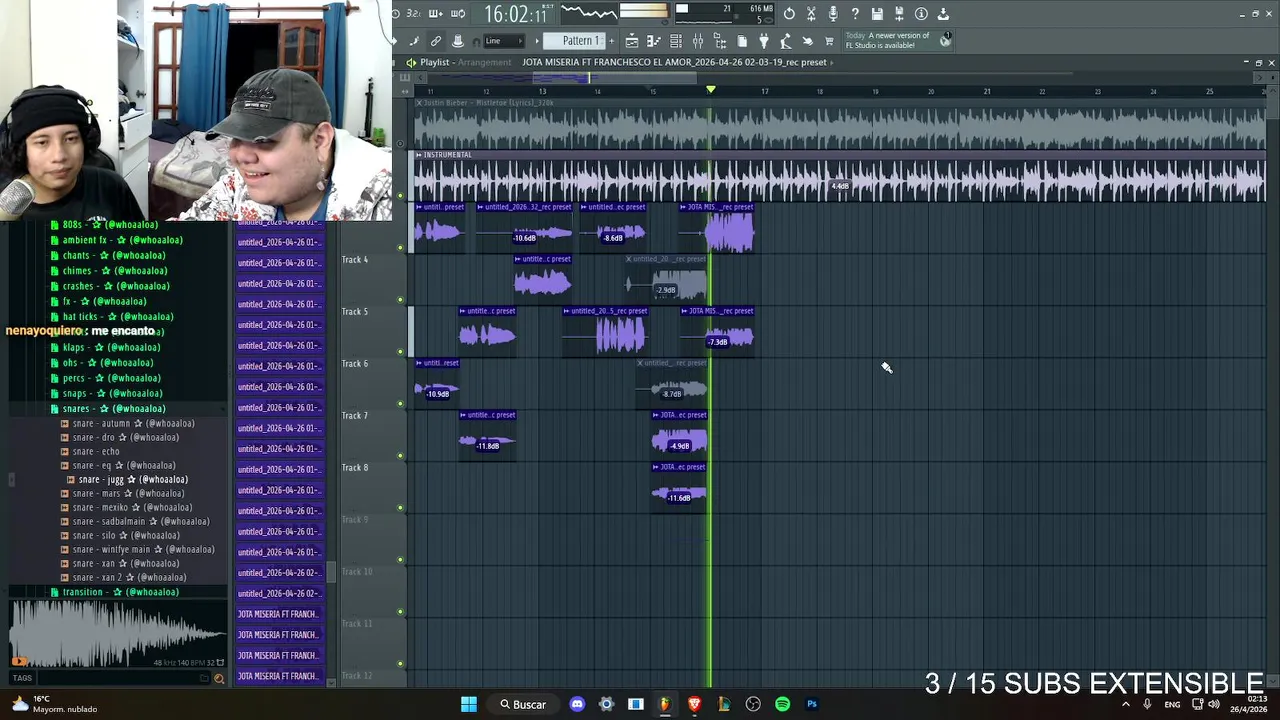This screenshot has height=720, width=1280.
Task: Open the Piano roll view icon
Action: [654, 41]
